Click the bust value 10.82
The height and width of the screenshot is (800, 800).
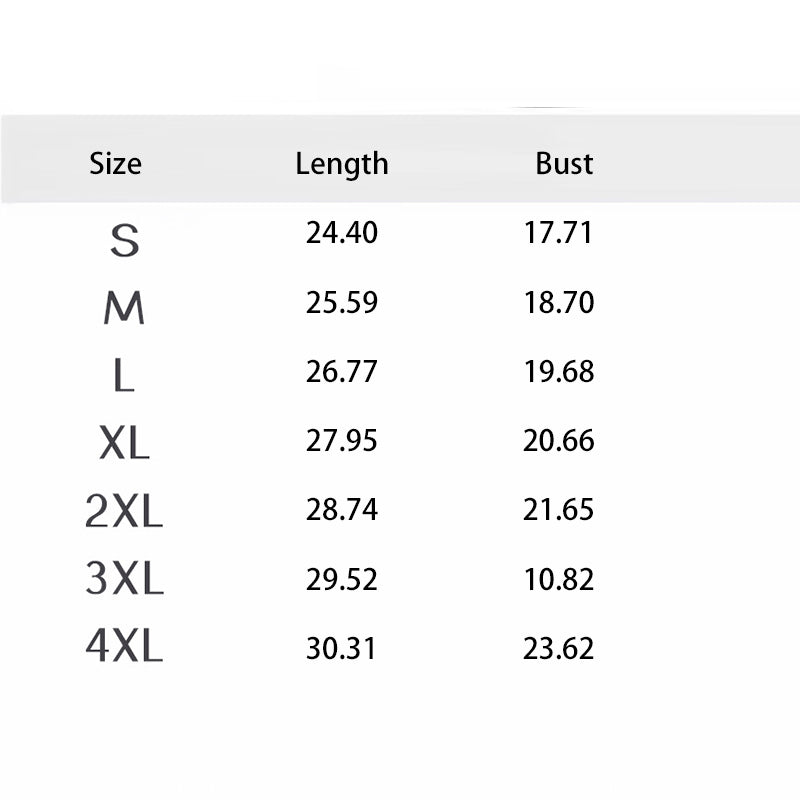click(x=559, y=580)
